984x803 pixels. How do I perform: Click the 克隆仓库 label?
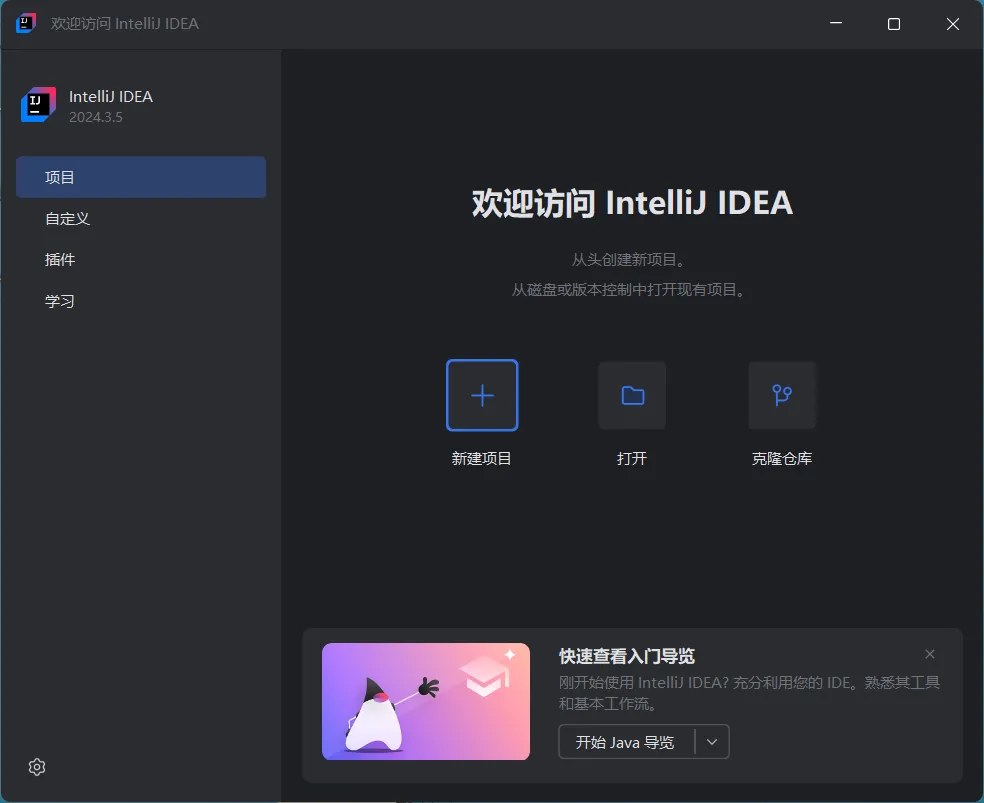point(782,459)
